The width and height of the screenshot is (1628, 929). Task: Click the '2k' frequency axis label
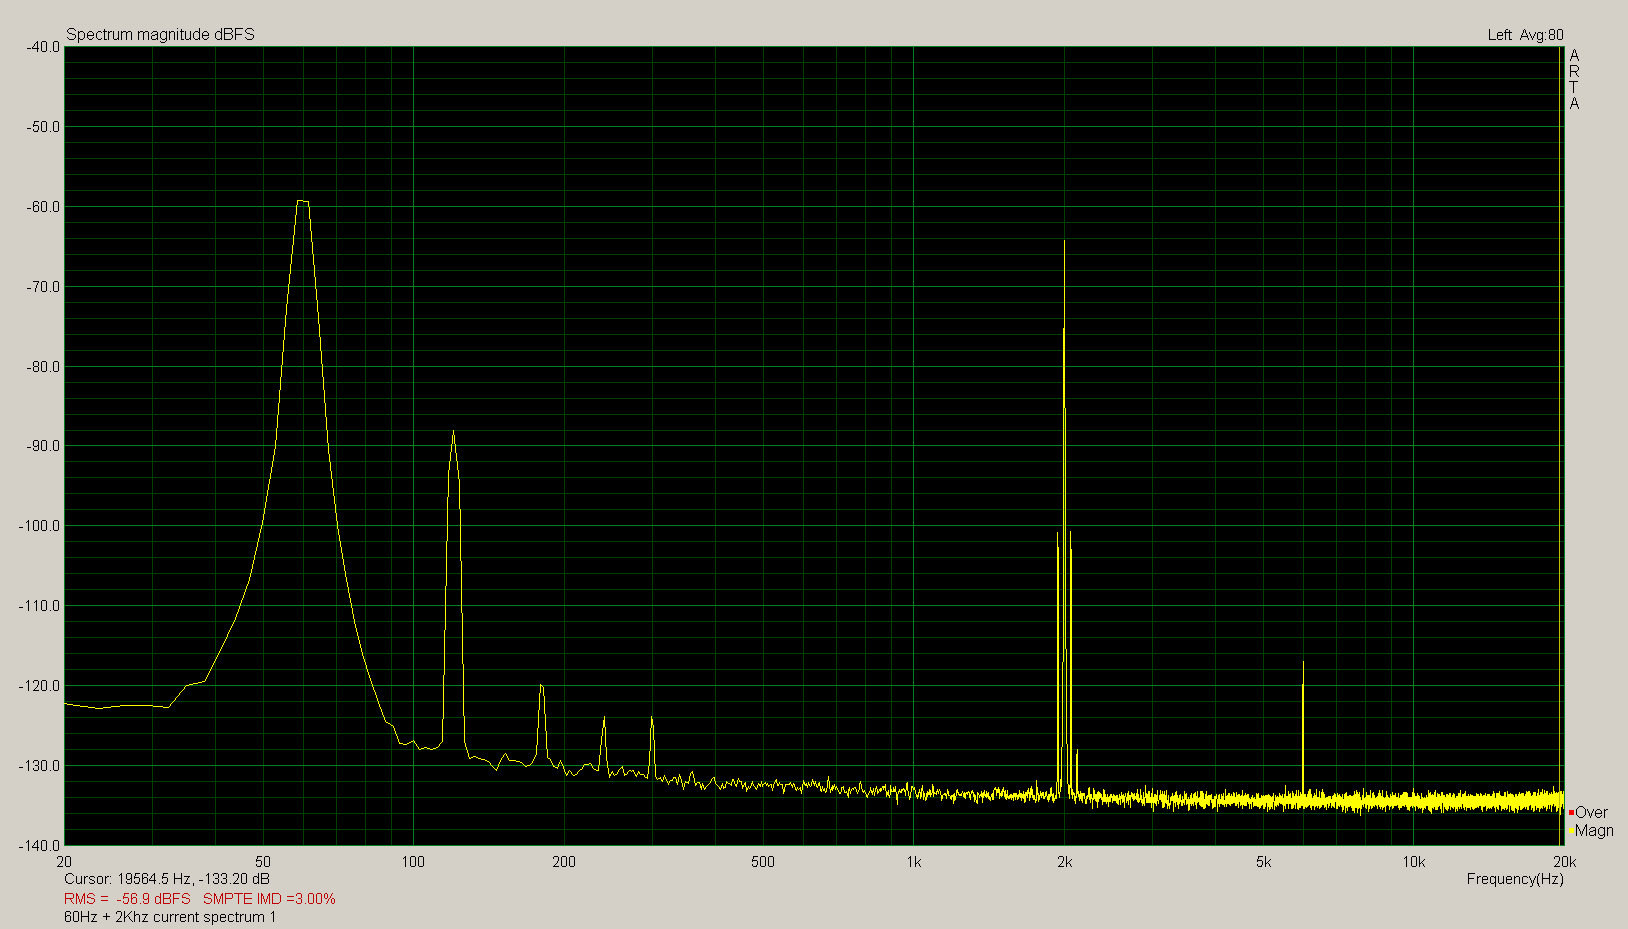1064,861
